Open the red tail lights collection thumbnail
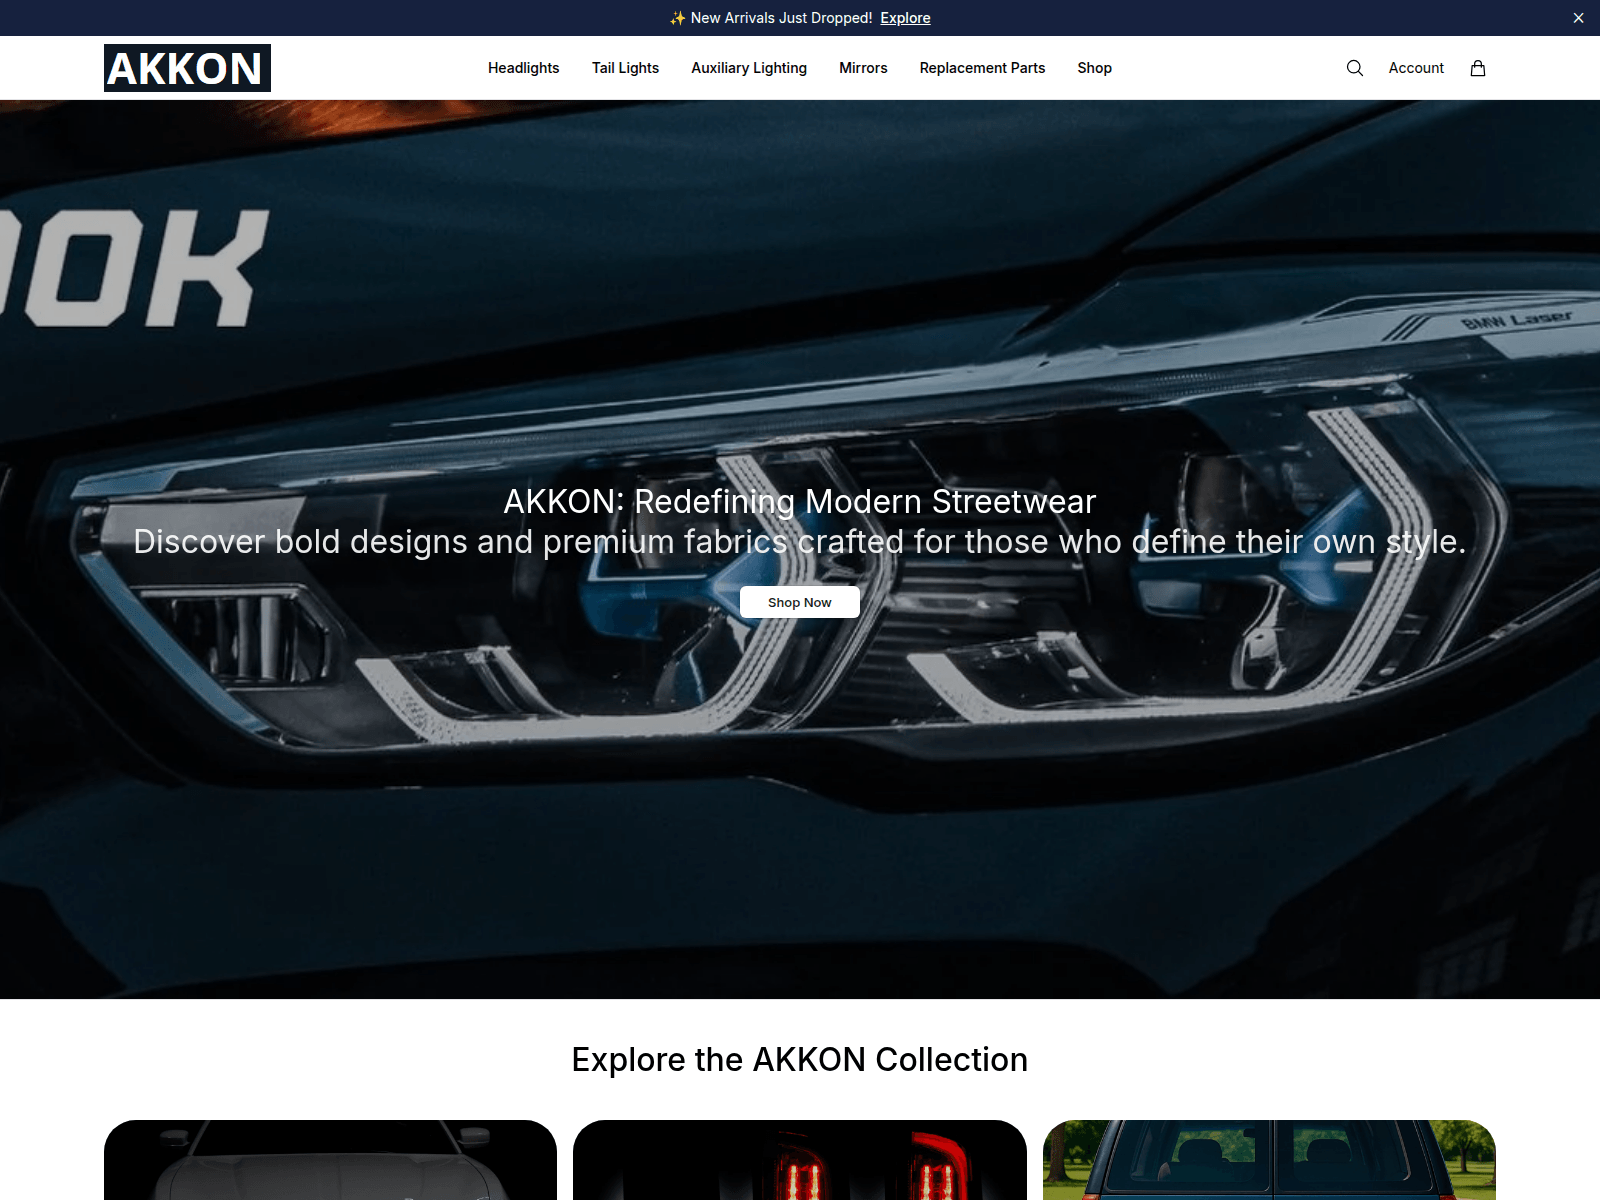1600x1200 pixels. point(800,1160)
